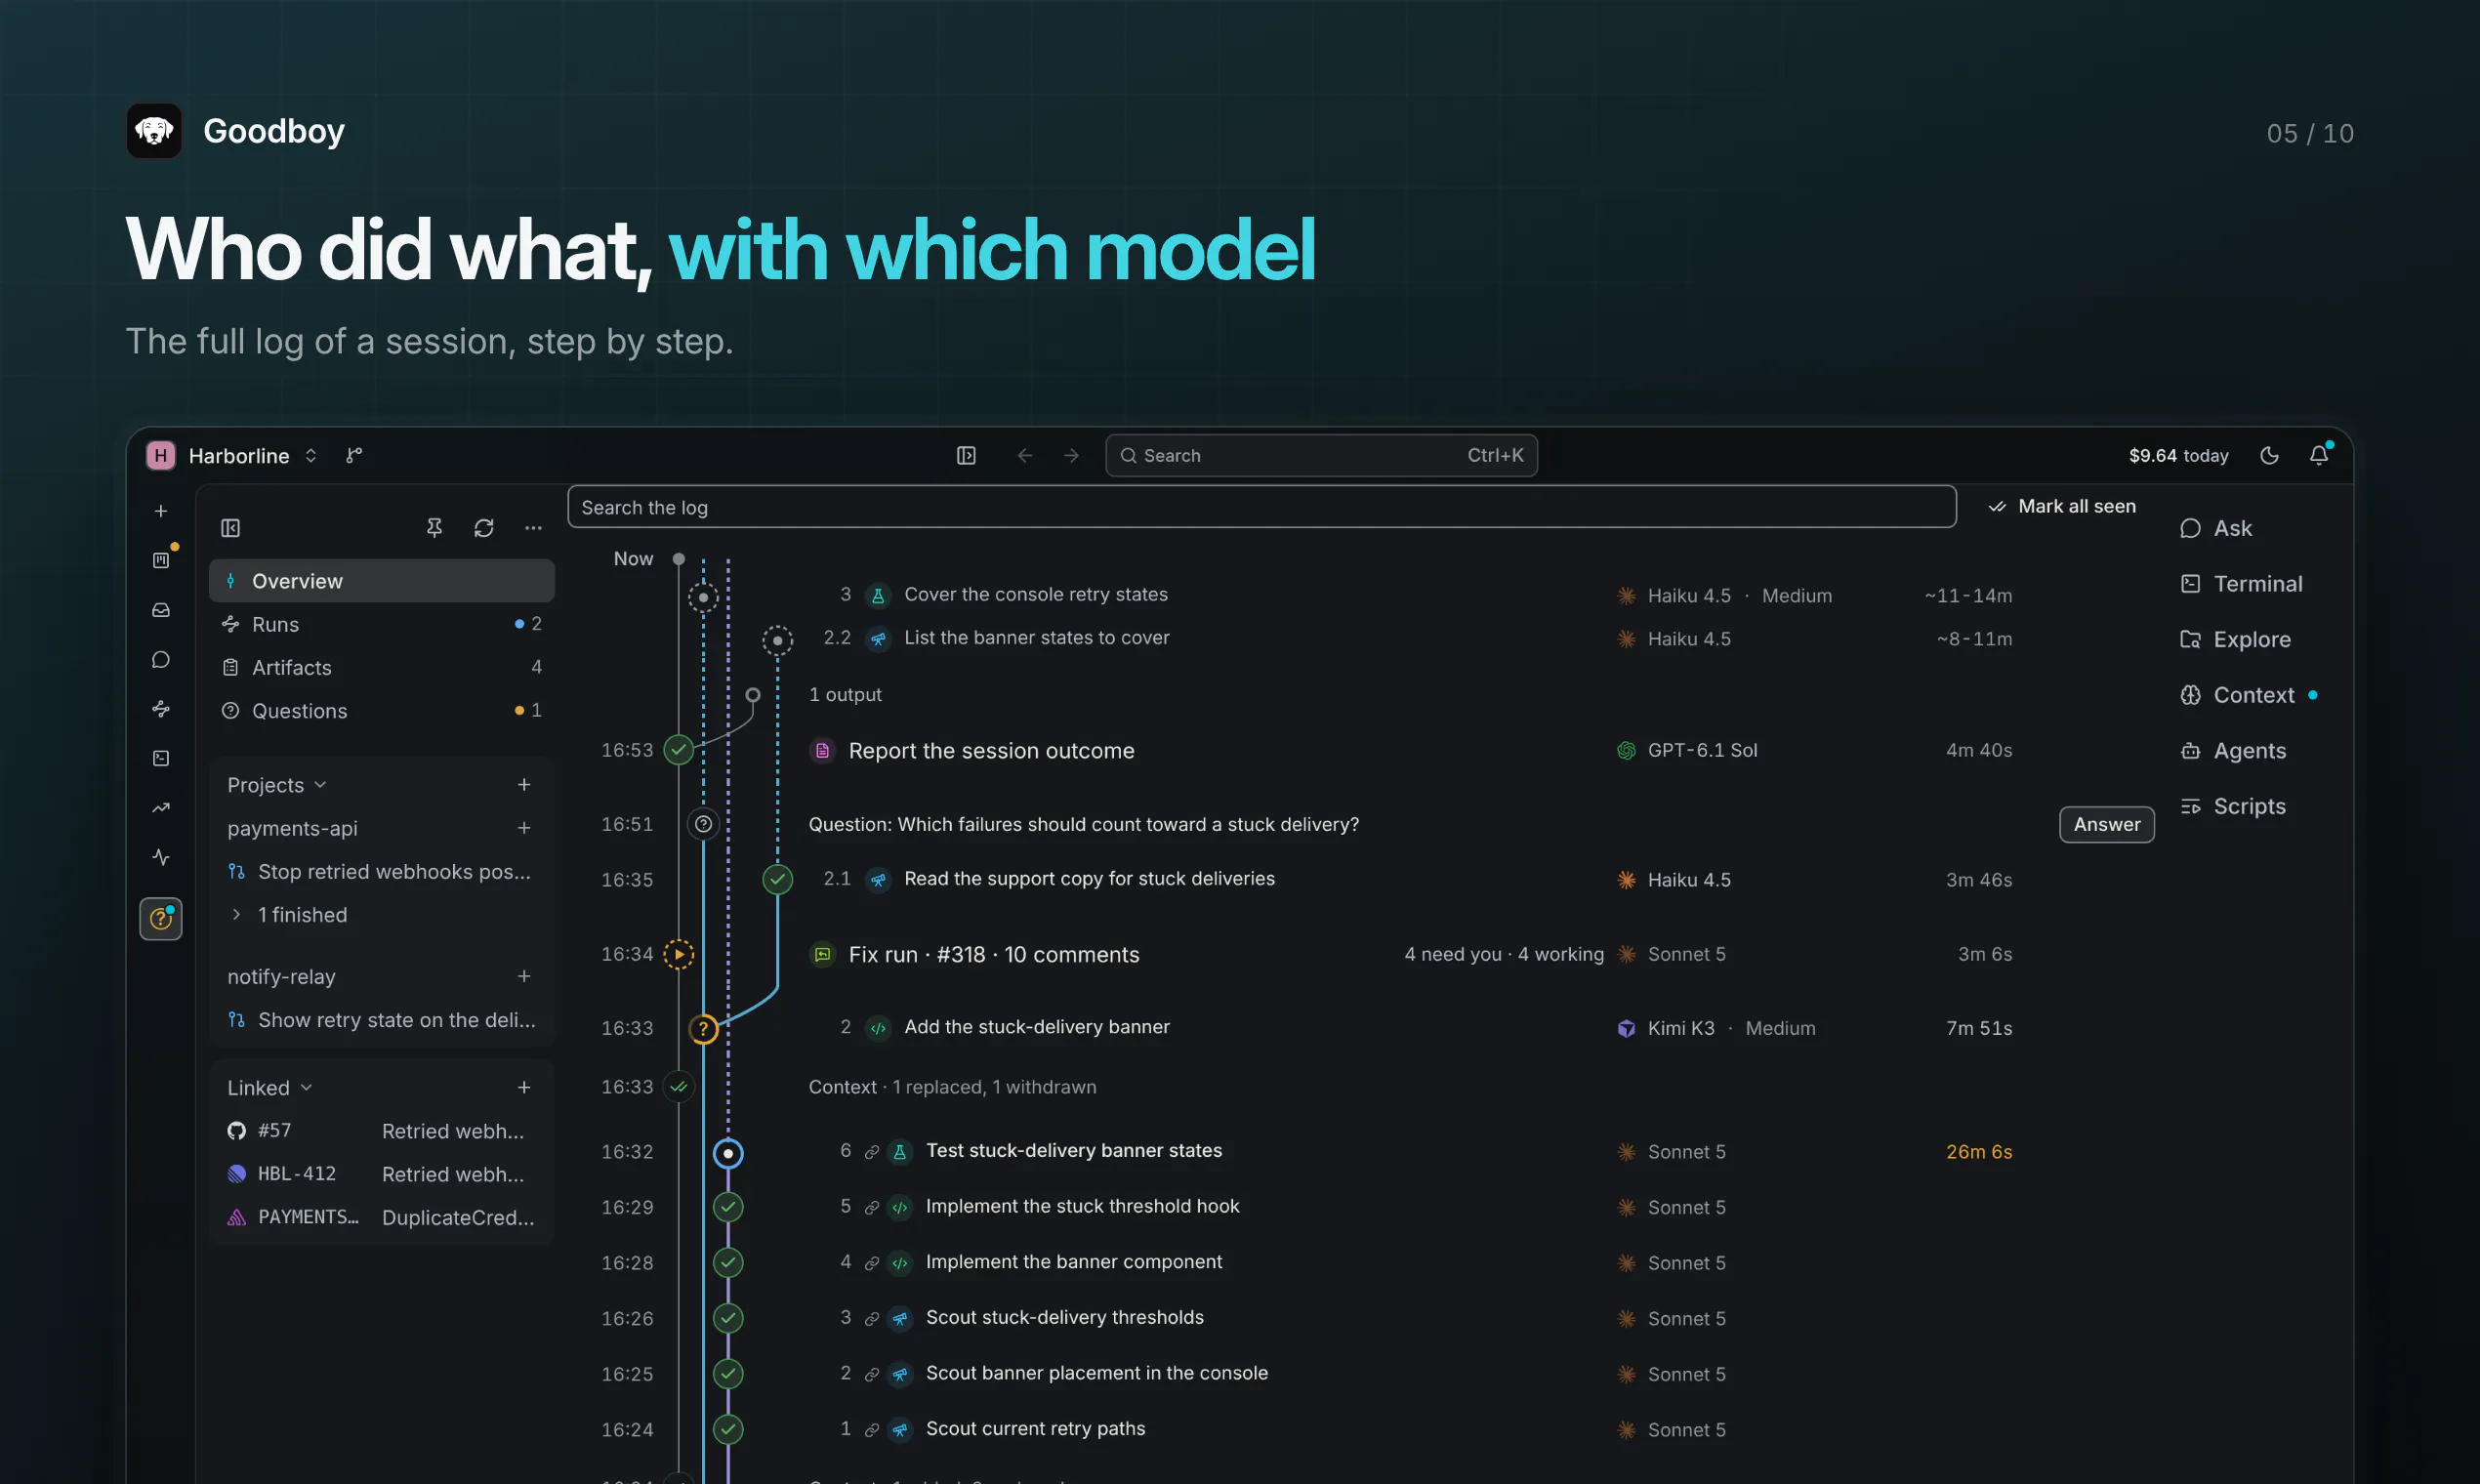The image size is (2480, 1484).
Task: Collapse the Projects section
Action: tap(277, 785)
